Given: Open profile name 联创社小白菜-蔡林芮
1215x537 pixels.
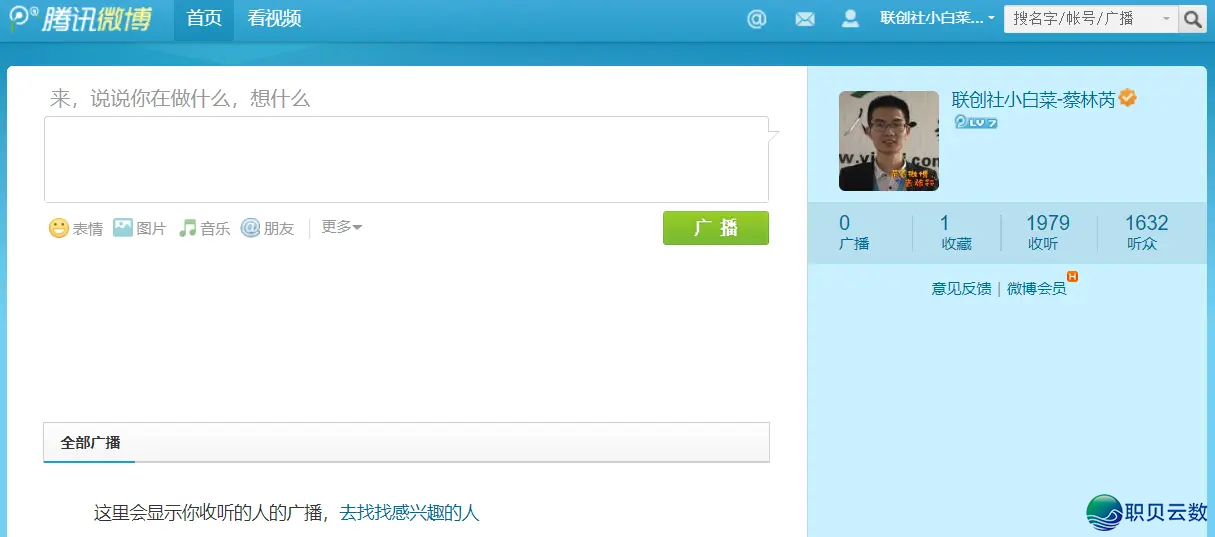Looking at the screenshot, I should click(x=1033, y=99).
